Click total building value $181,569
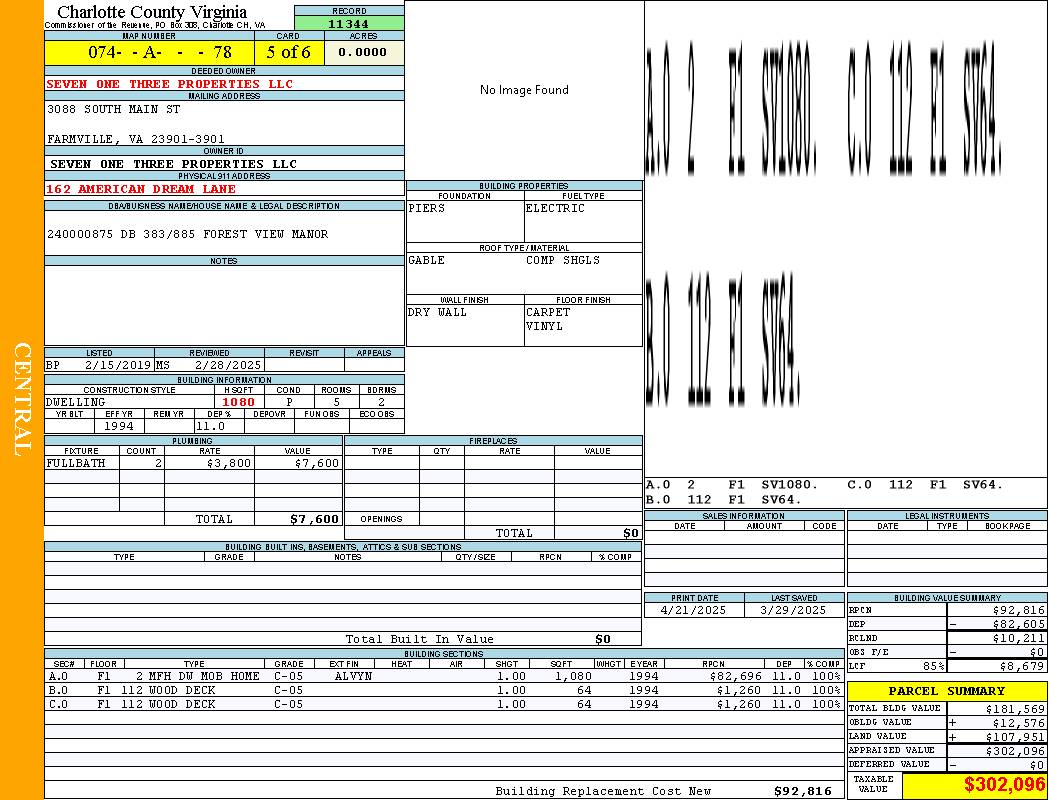This screenshot has width=1050, height=800. click(x=1015, y=709)
